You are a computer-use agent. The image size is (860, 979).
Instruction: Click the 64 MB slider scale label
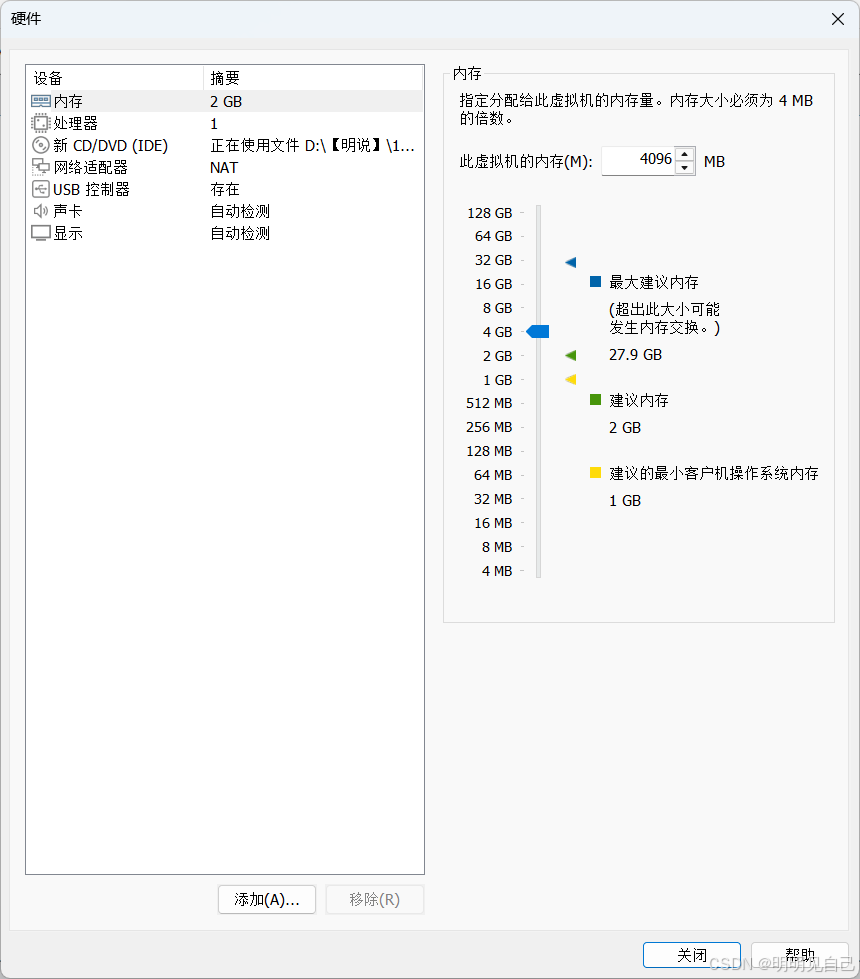coord(493,475)
